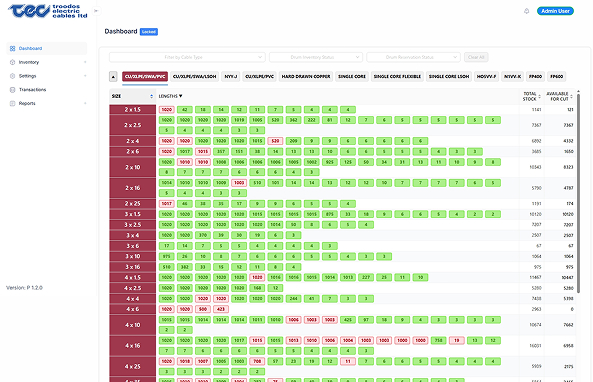593x382 pixels.
Task: Toggle LENGTHS sort direction arrow
Action: point(181,96)
